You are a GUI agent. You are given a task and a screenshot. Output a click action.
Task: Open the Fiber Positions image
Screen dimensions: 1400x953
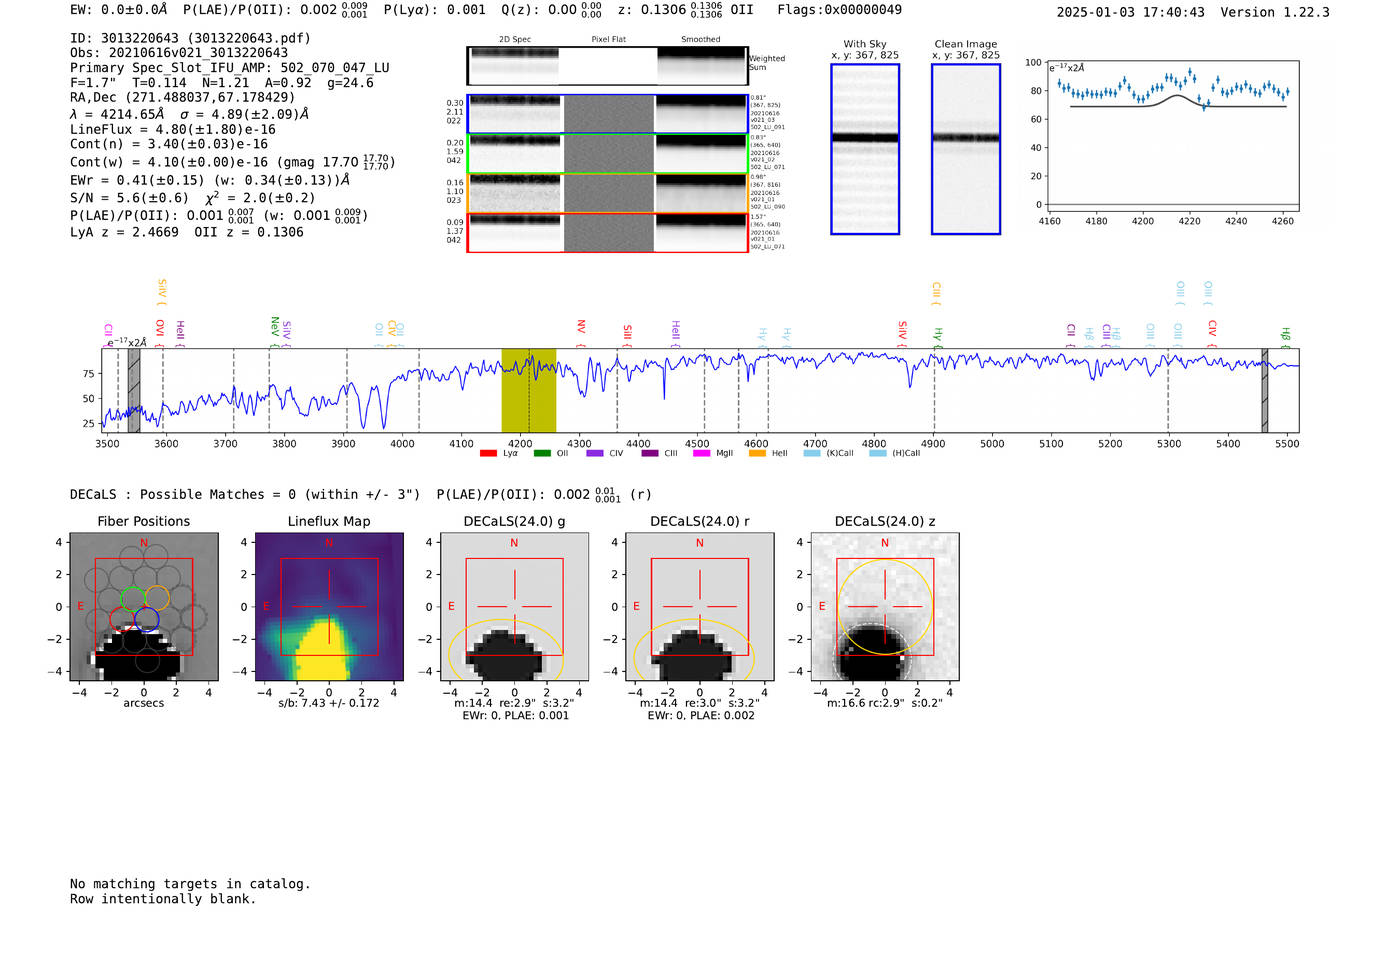click(x=144, y=607)
